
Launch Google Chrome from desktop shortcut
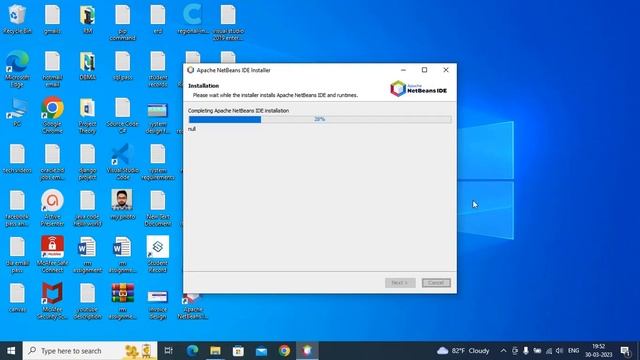click(x=52, y=115)
